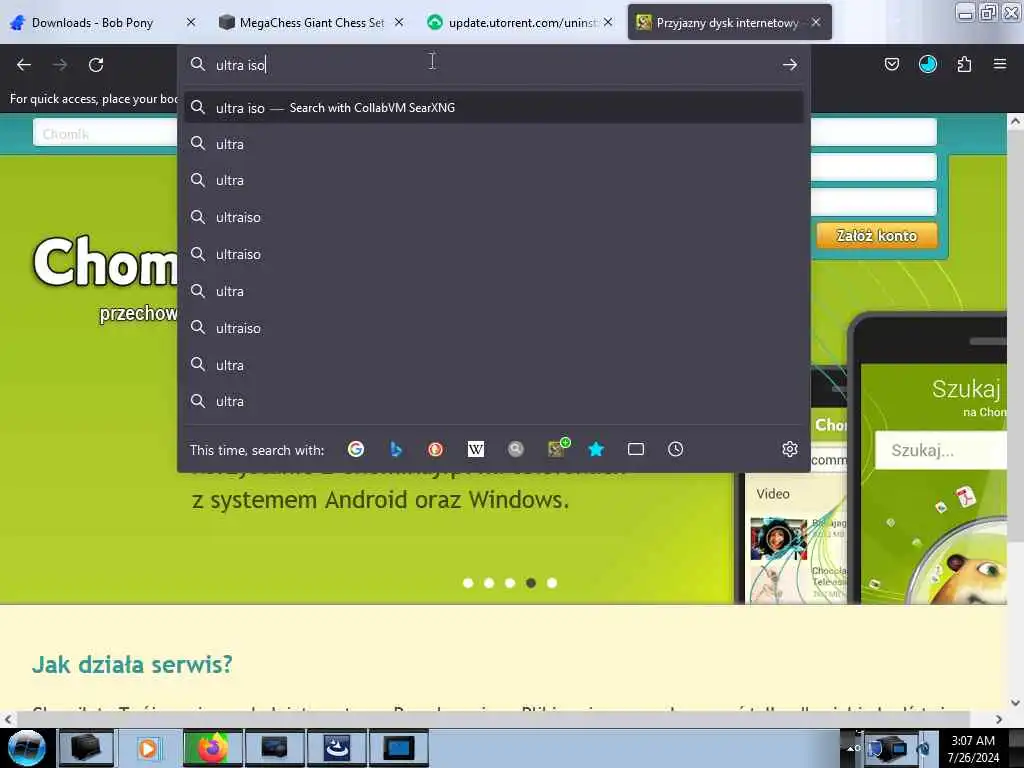The image size is (1024, 768).
Task: Select the Przyjazny dysk internetowy tab
Action: (x=727, y=23)
